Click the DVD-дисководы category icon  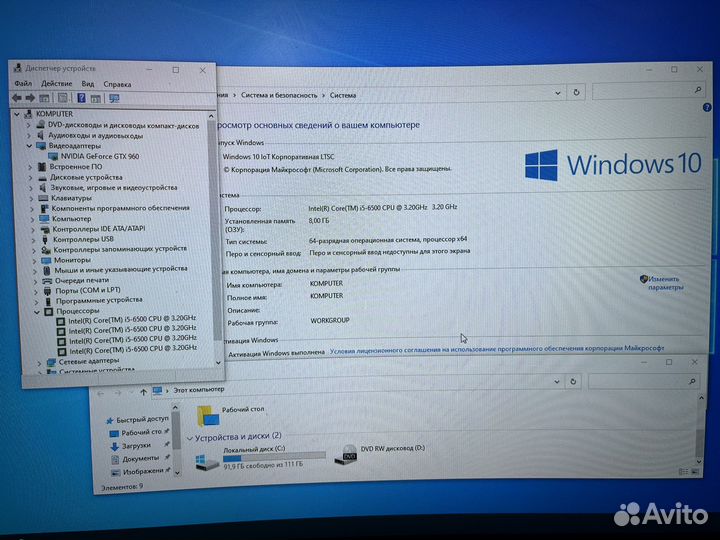[40, 124]
